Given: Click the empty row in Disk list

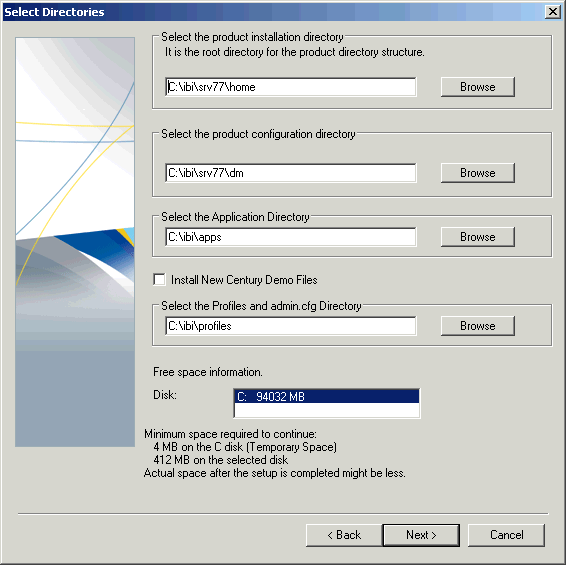Looking at the screenshot, I should tap(327, 410).
